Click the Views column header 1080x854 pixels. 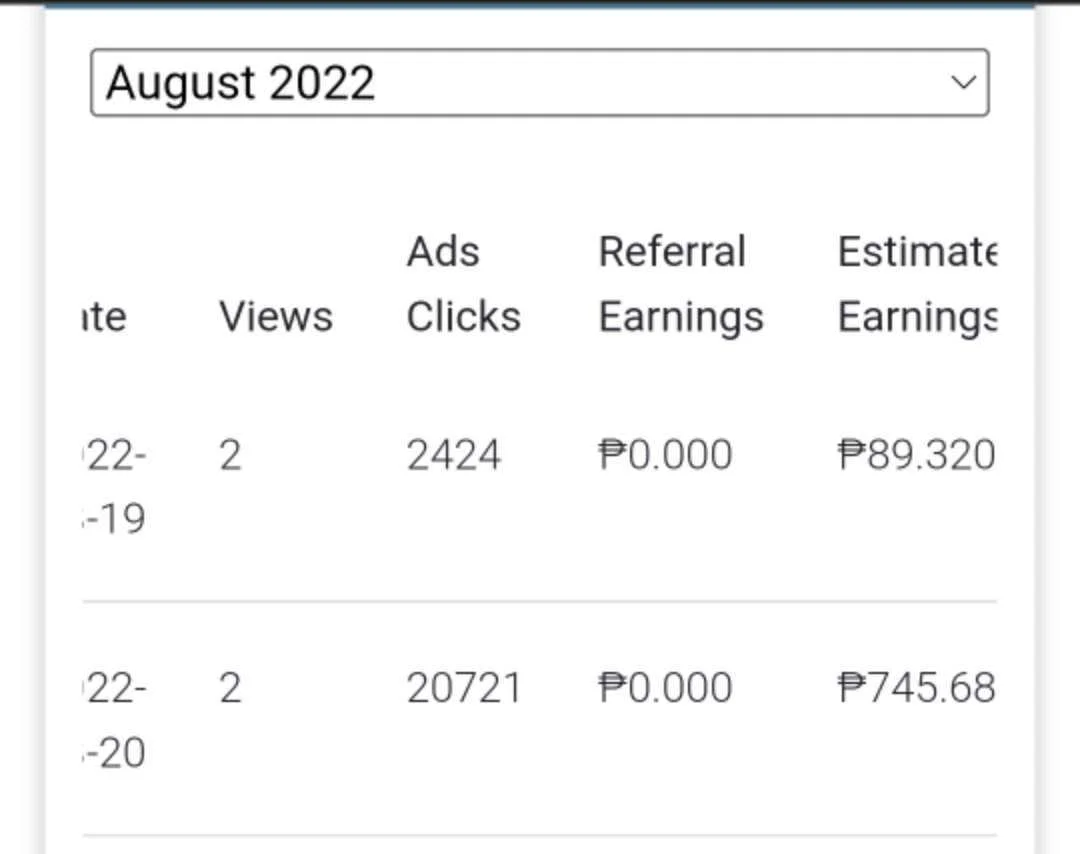(x=276, y=317)
